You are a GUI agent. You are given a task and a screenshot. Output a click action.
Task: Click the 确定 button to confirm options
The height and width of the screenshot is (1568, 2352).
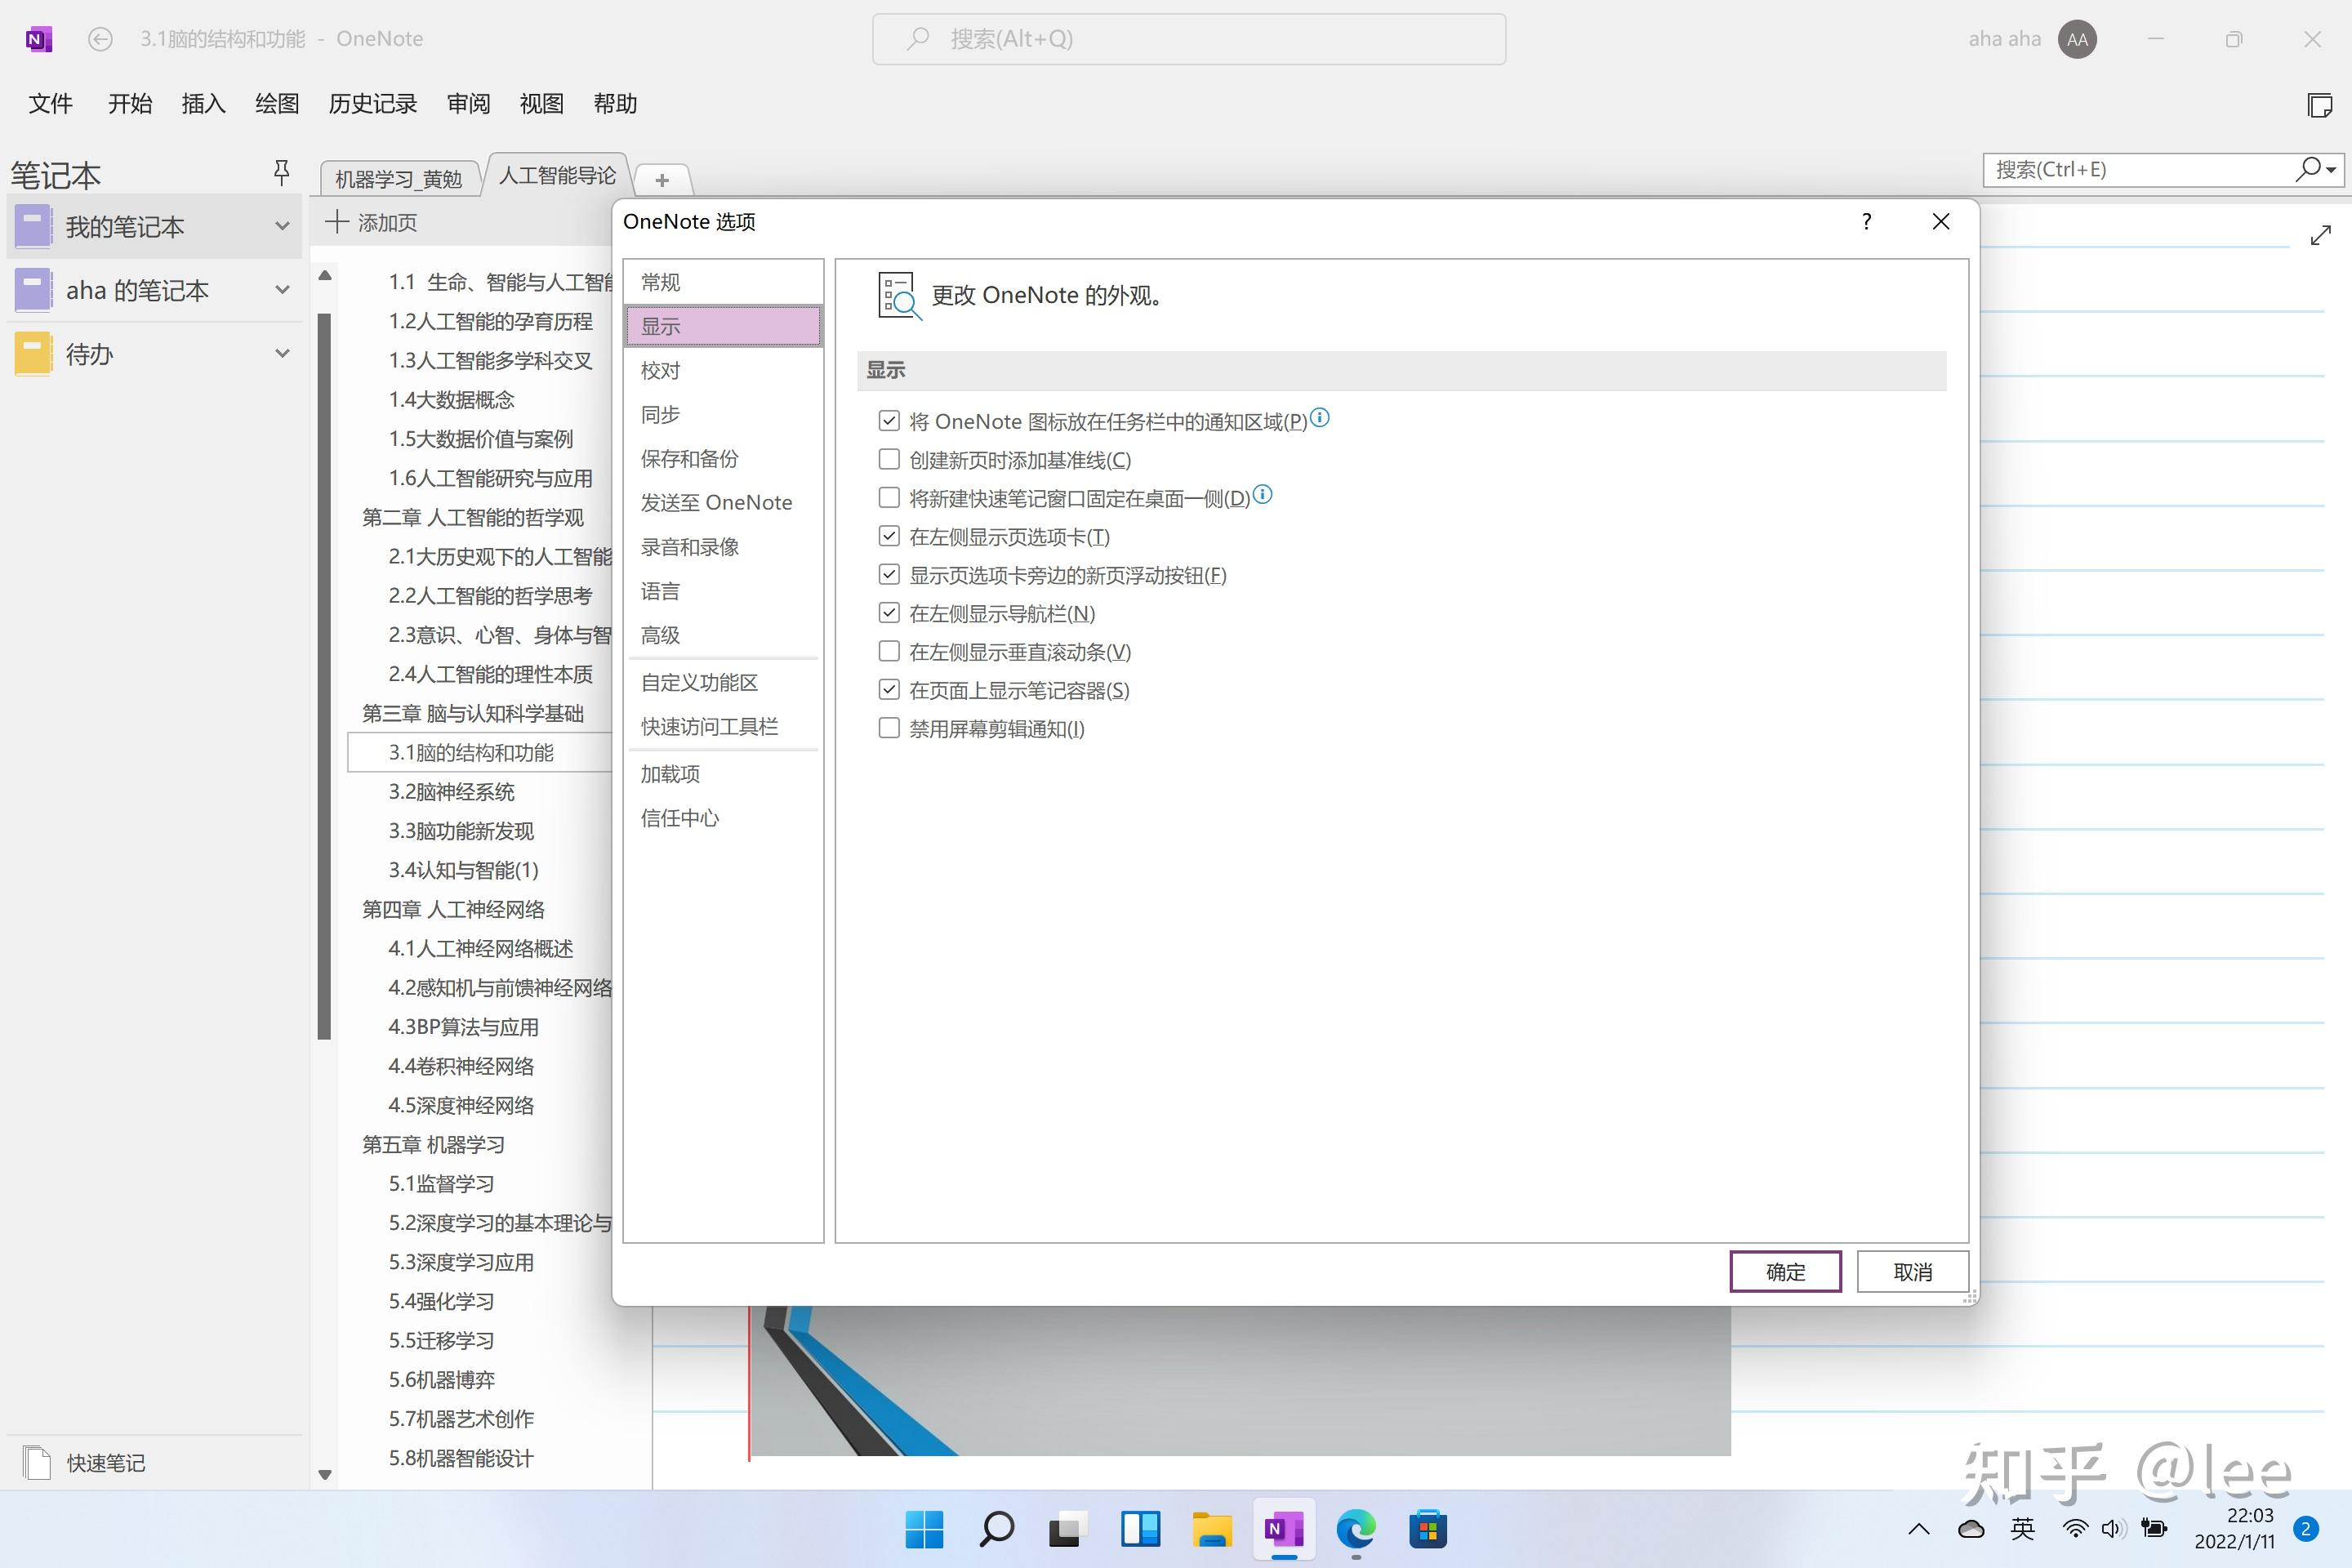[x=1785, y=1271]
